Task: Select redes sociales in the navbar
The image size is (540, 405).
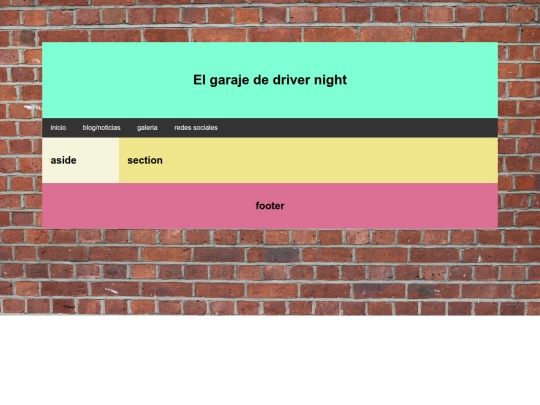Action: pos(196,128)
